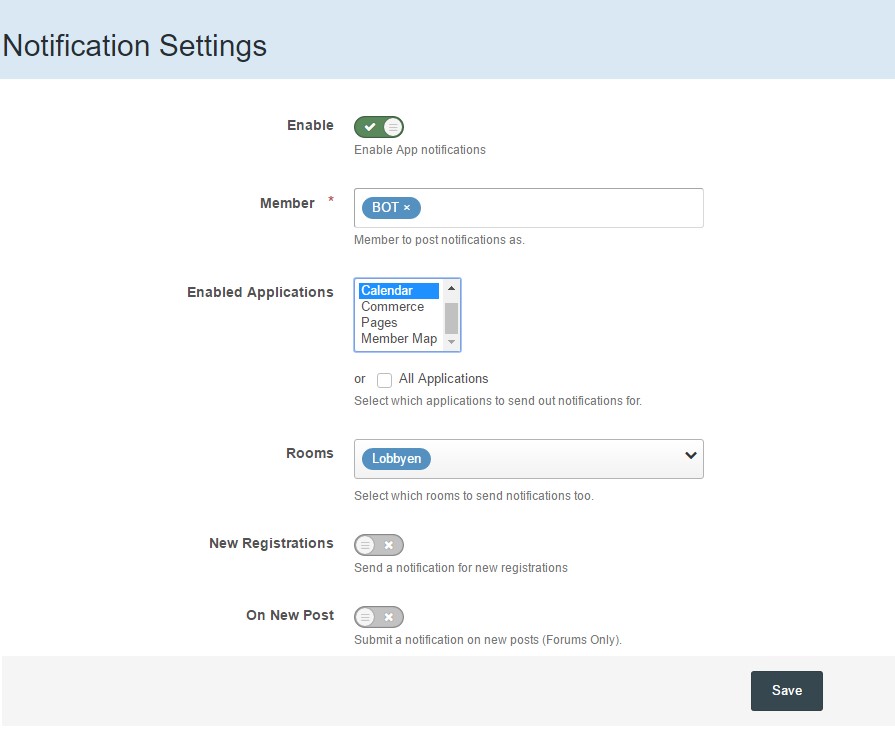Turn on the On New Post toggle
Screen dimensions: 895x748
point(378,617)
